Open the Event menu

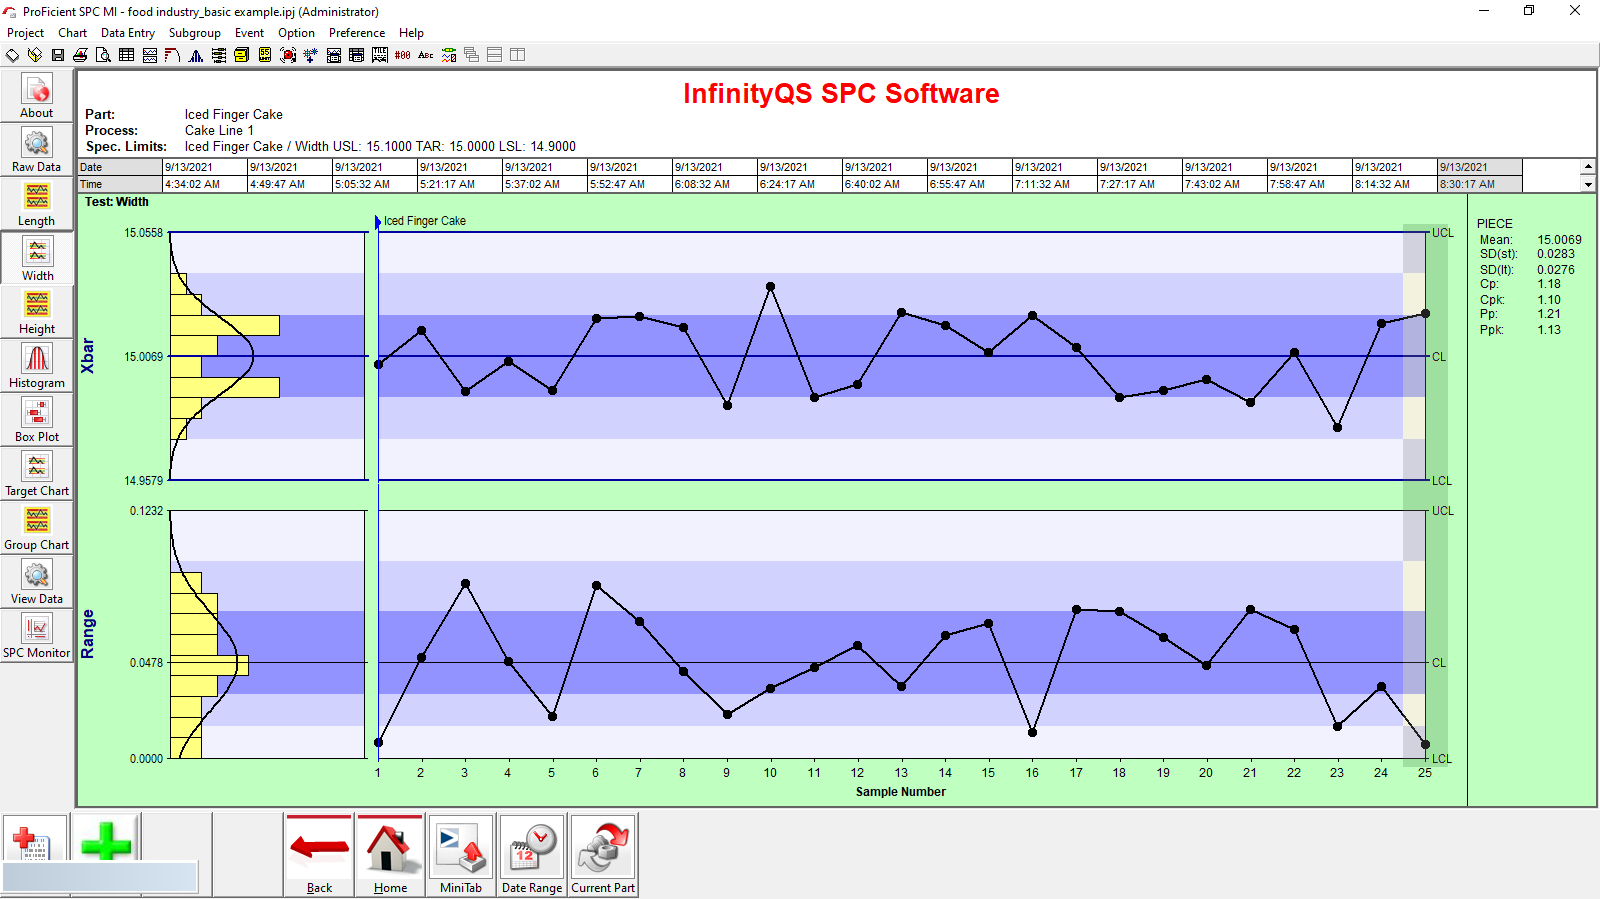[x=250, y=33]
